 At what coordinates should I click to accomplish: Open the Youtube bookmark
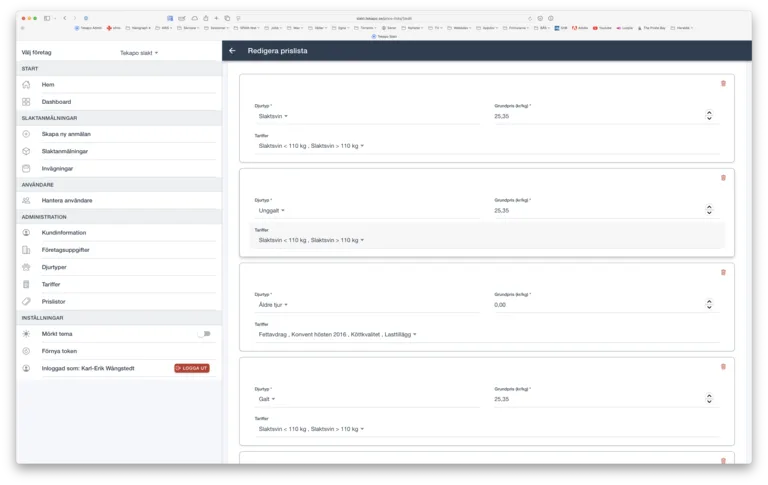coord(602,28)
